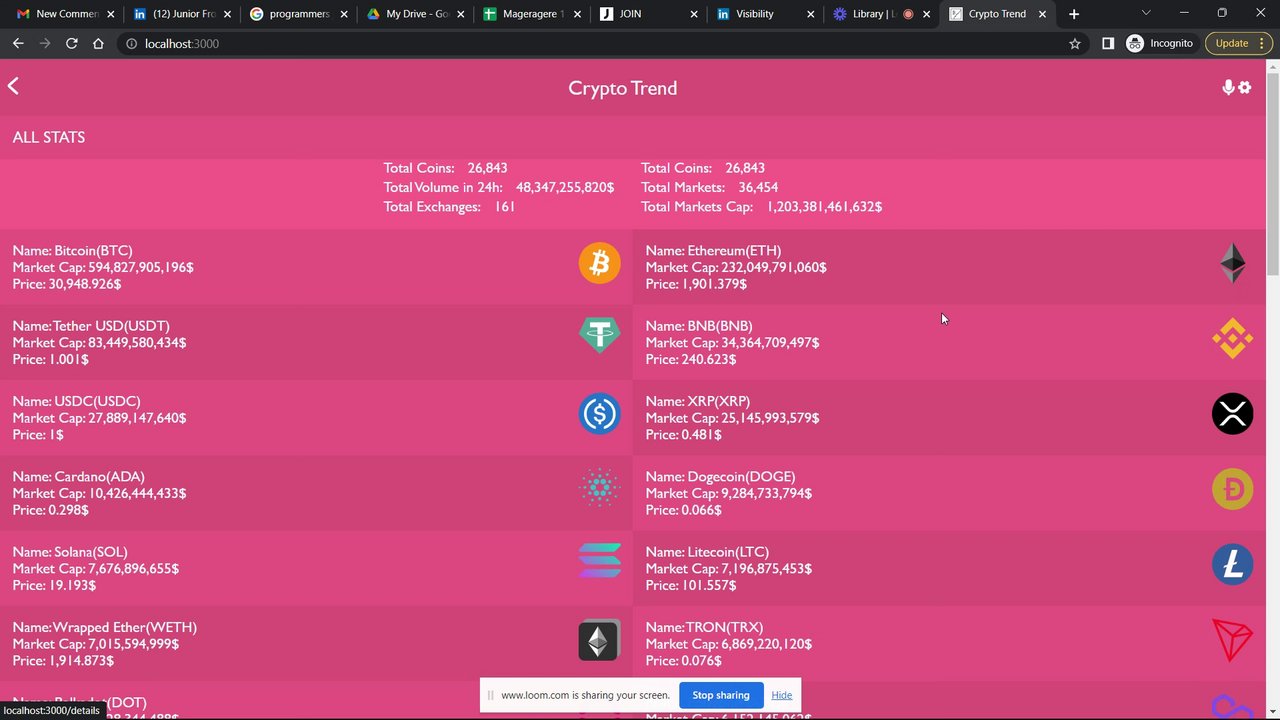Select the Name: USDC(USDC) text

tap(76, 401)
